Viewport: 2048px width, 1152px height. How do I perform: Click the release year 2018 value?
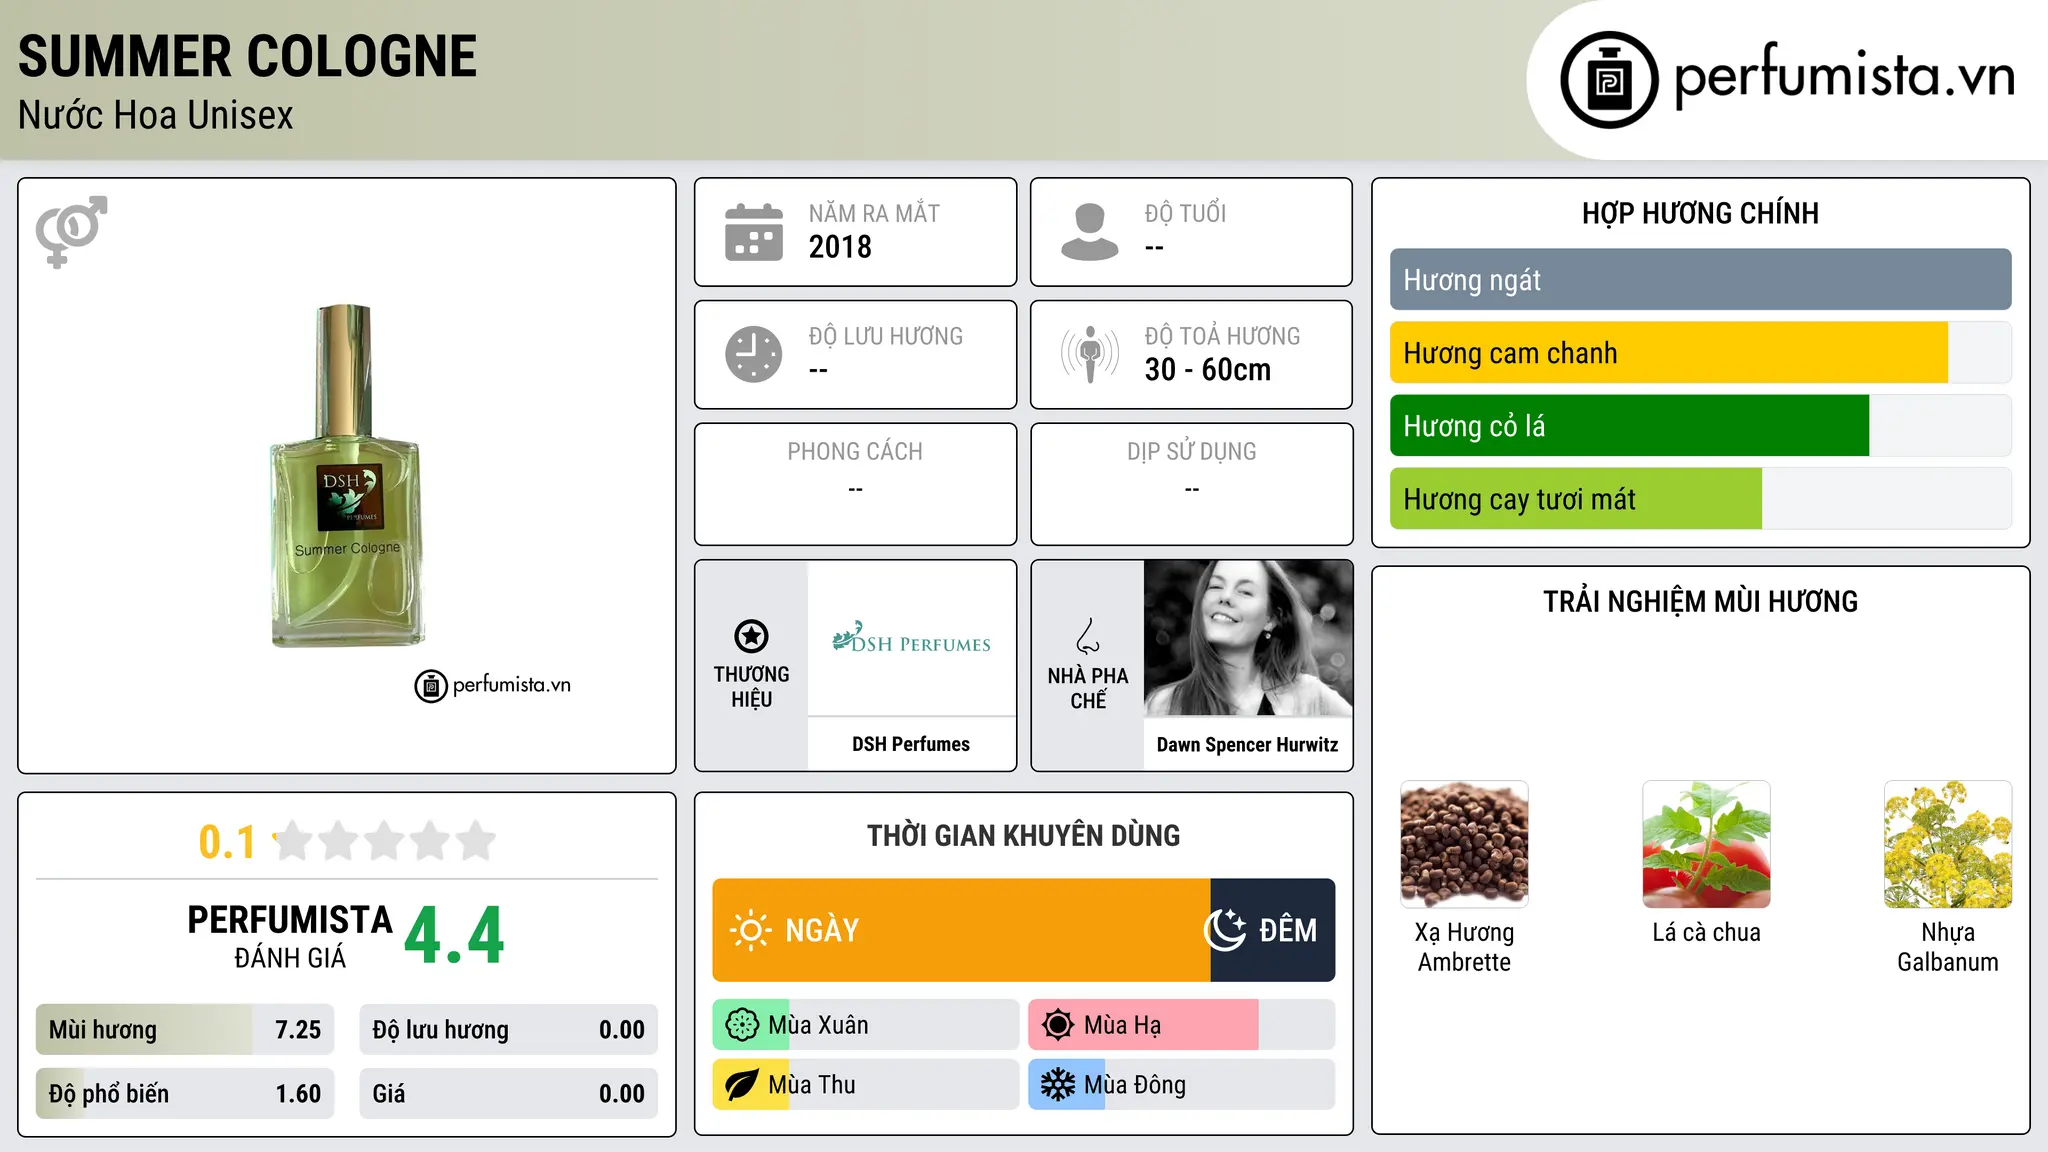tap(840, 247)
